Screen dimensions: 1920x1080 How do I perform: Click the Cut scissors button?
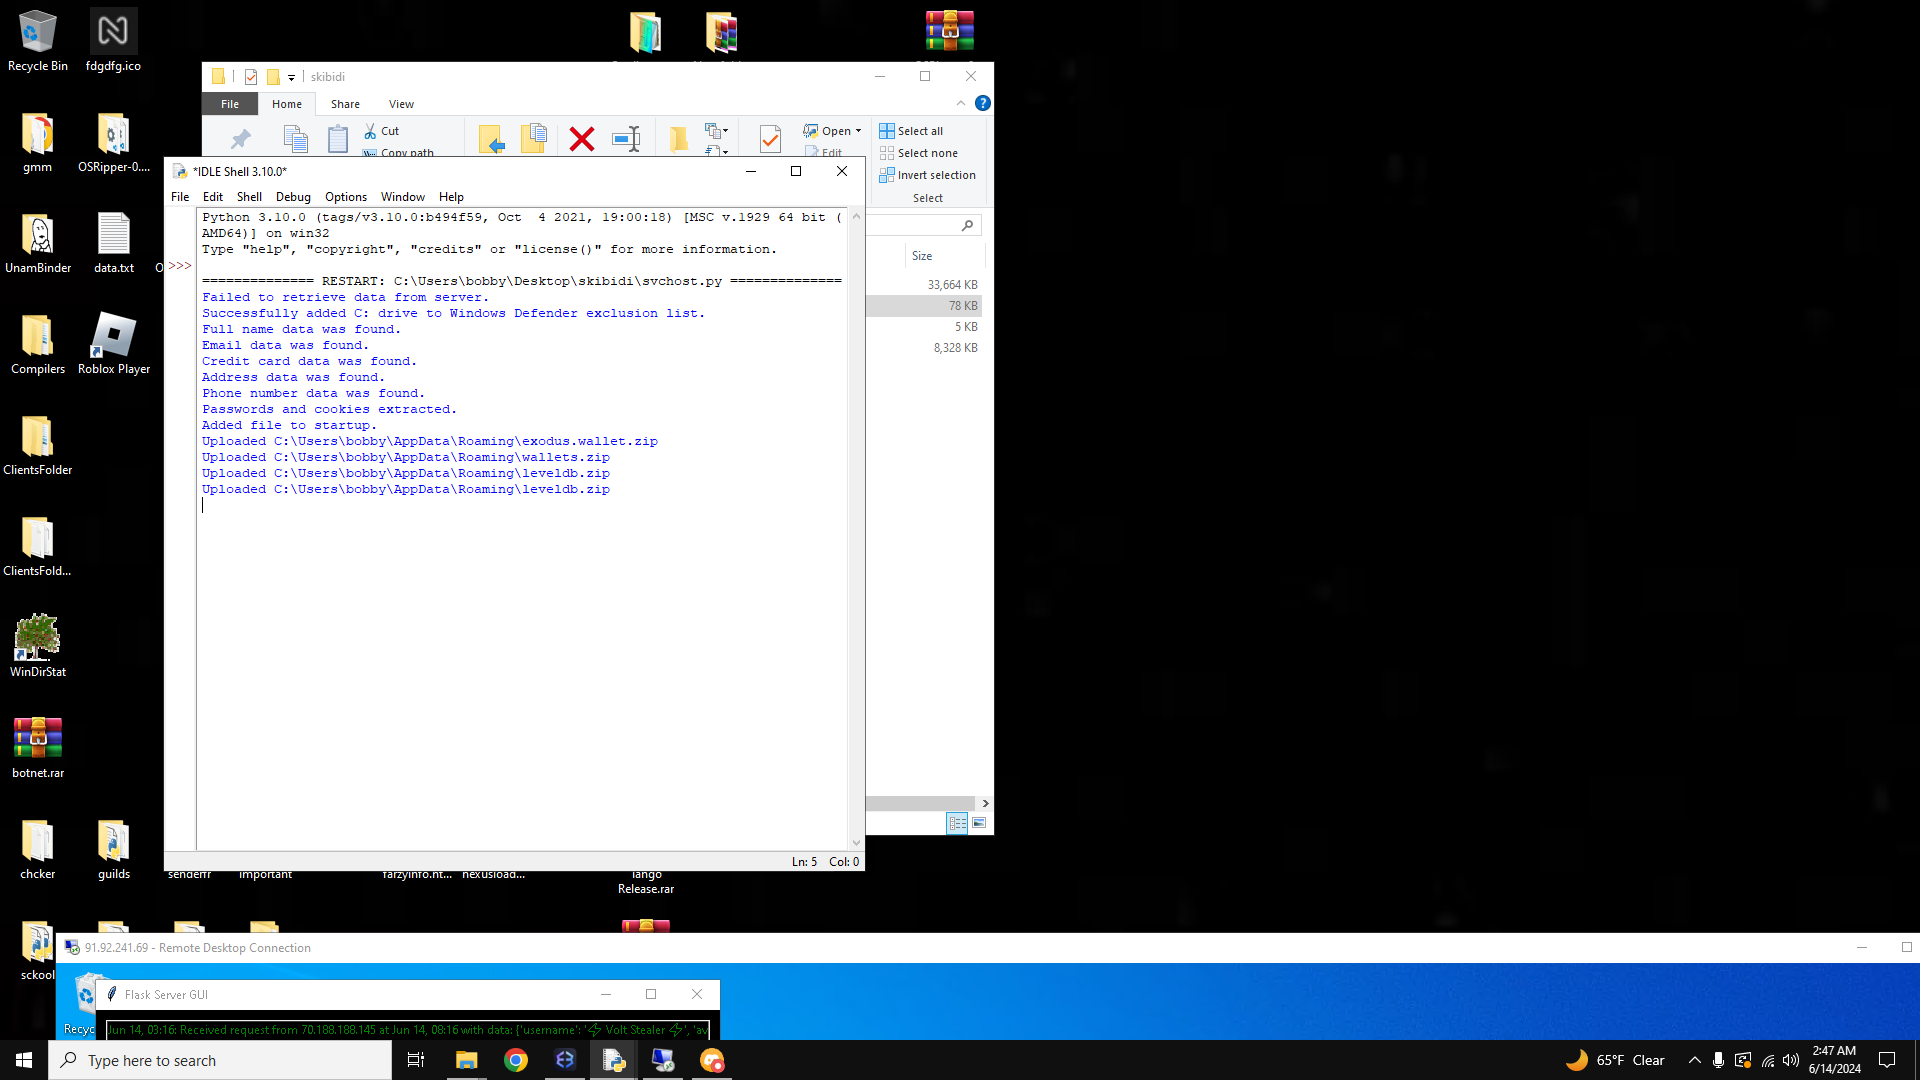pyautogui.click(x=382, y=131)
